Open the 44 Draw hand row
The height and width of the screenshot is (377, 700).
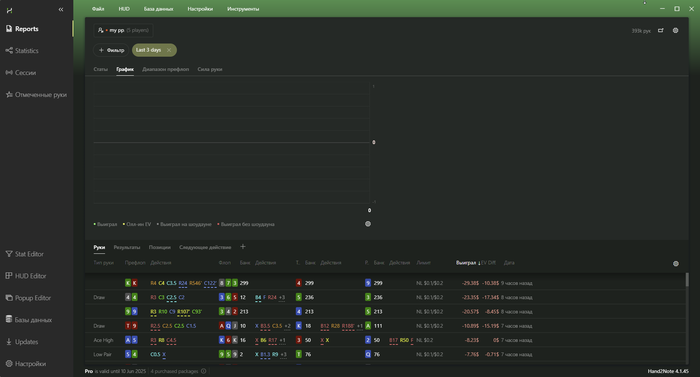click(x=385, y=297)
